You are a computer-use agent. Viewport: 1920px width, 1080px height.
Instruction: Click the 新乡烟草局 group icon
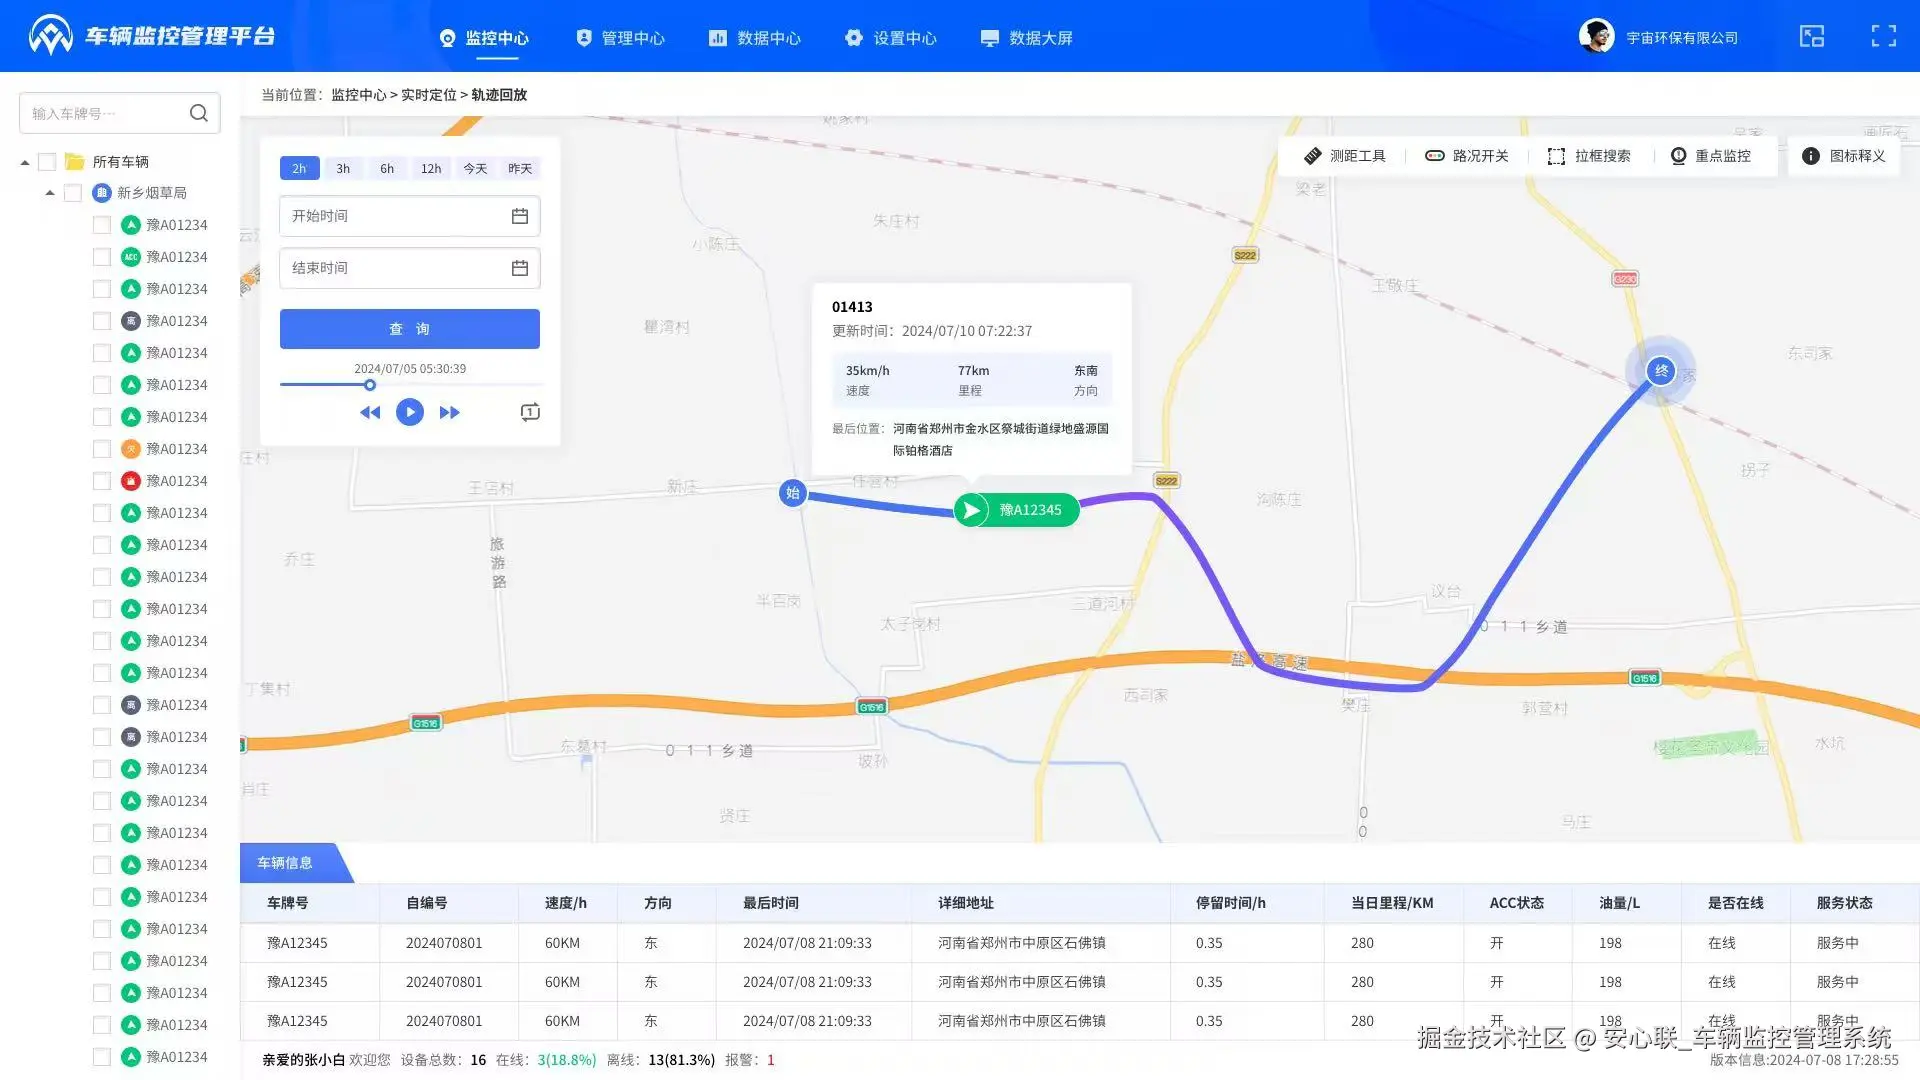pyautogui.click(x=102, y=193)
